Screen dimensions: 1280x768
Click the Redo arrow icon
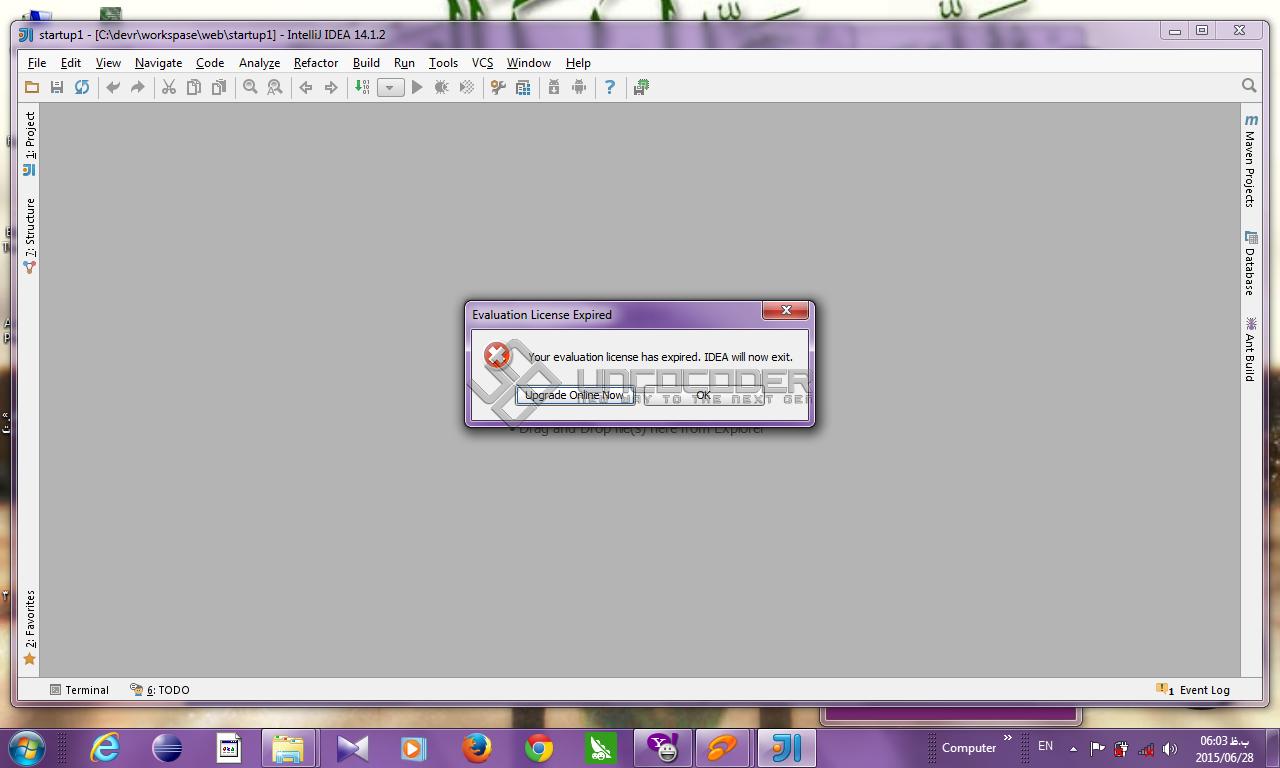[138, 88]
